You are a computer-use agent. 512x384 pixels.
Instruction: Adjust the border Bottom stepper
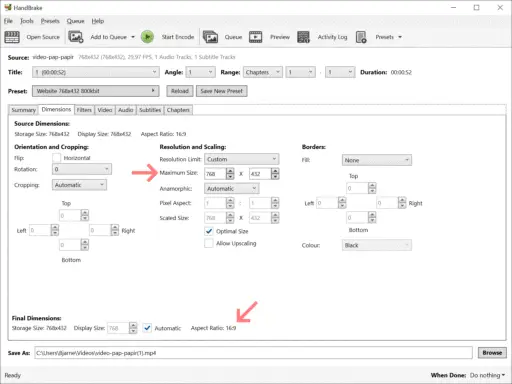point(372,218)
